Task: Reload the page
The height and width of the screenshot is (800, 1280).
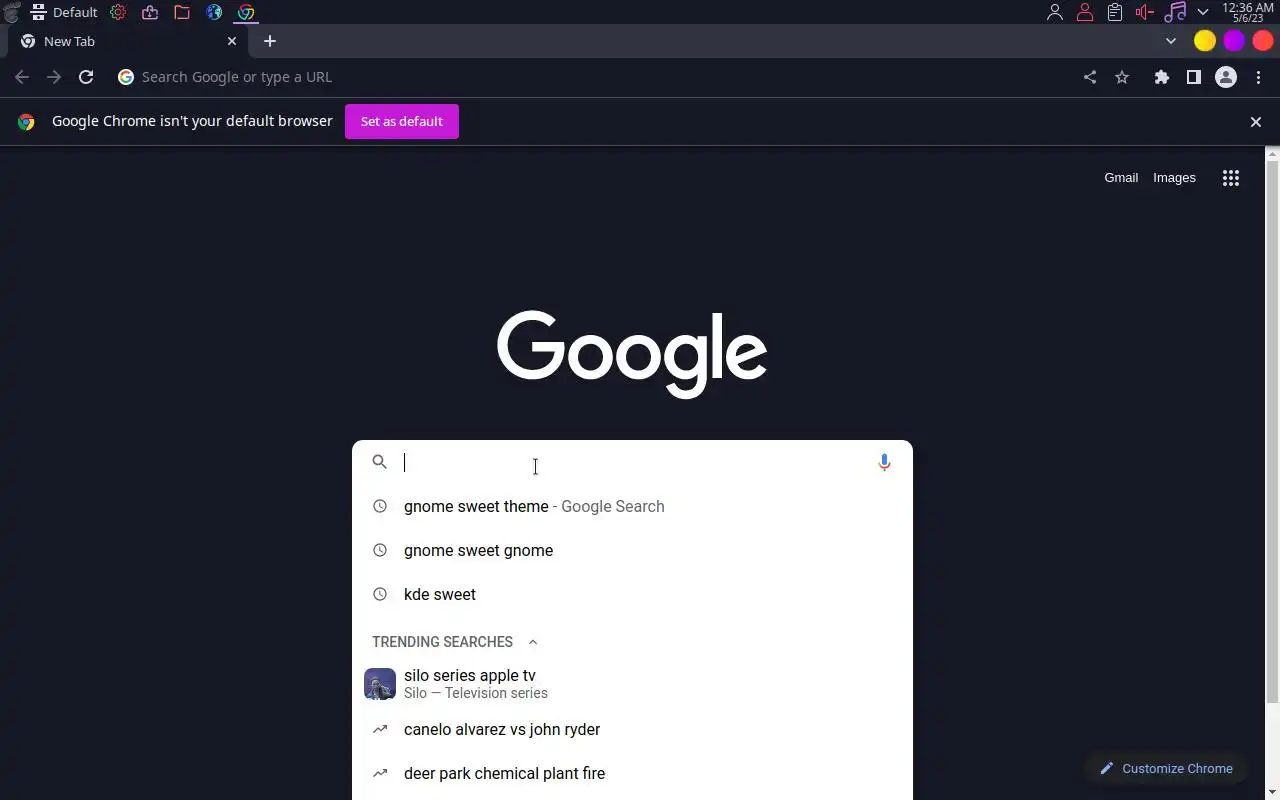Action: tap(86, 77)
